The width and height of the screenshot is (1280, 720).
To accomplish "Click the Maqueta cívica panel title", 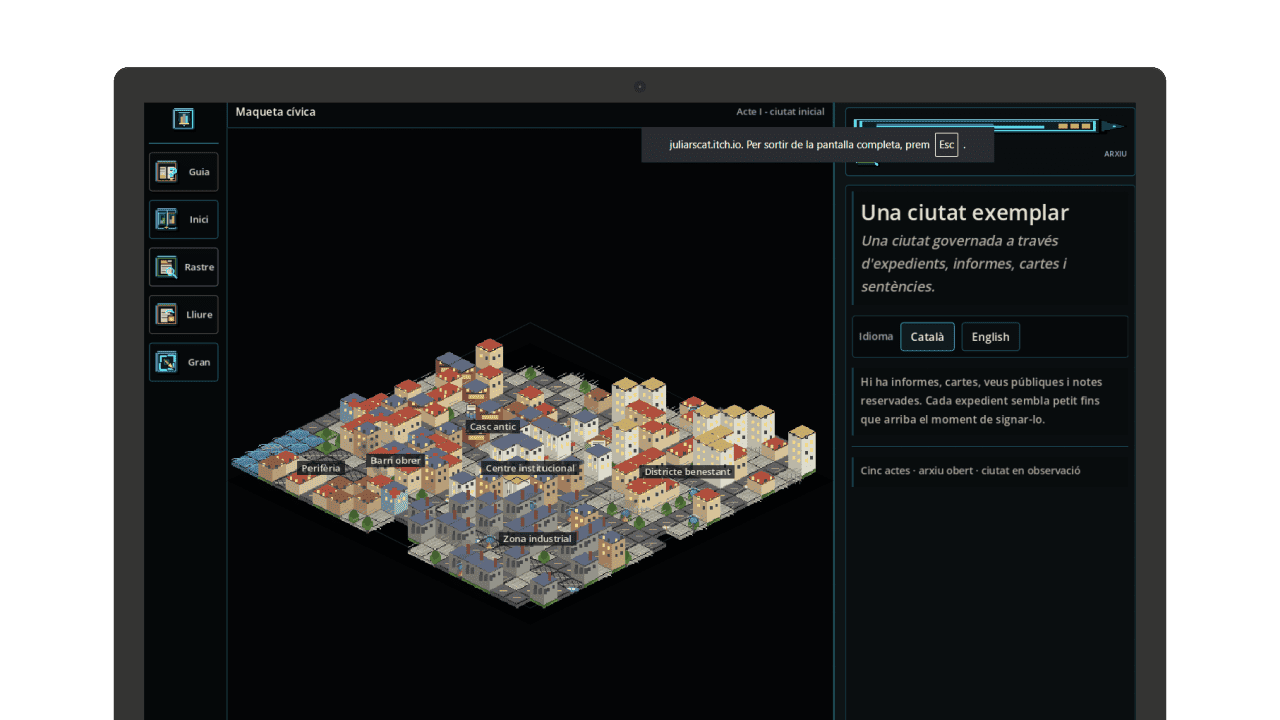I will pos(275,112).
